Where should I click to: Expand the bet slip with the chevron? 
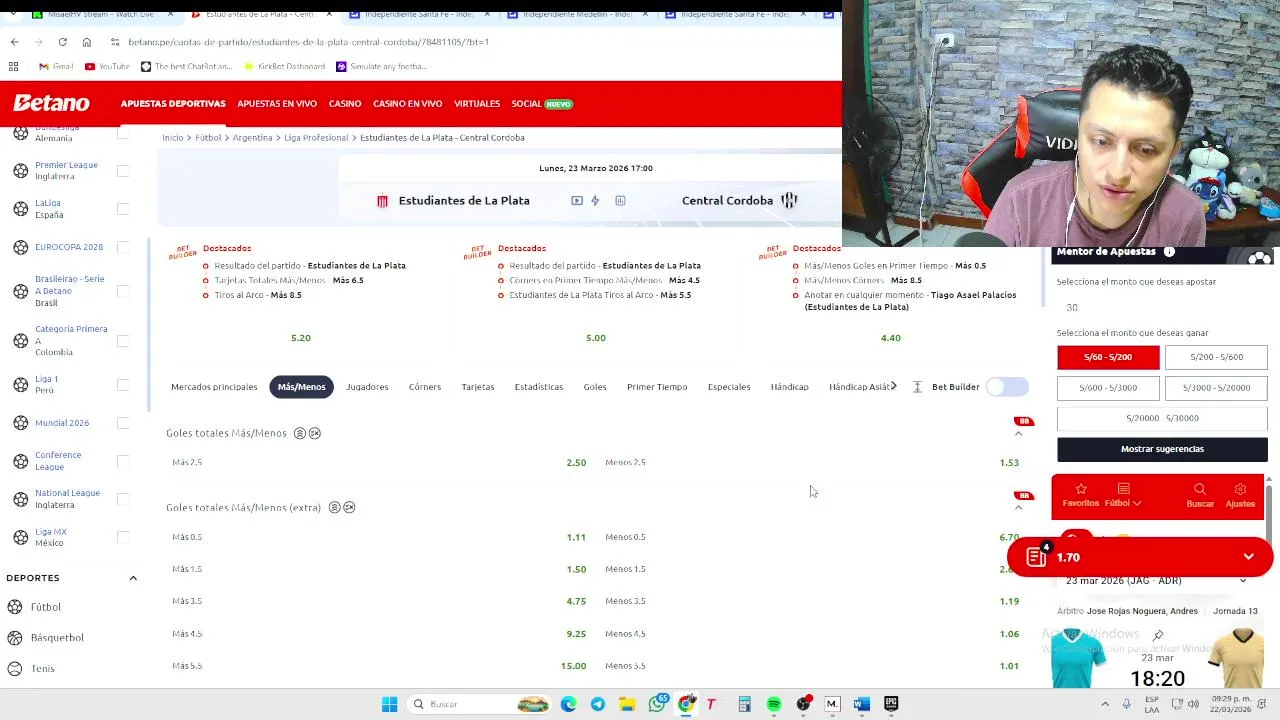[x=1249, y=557]
